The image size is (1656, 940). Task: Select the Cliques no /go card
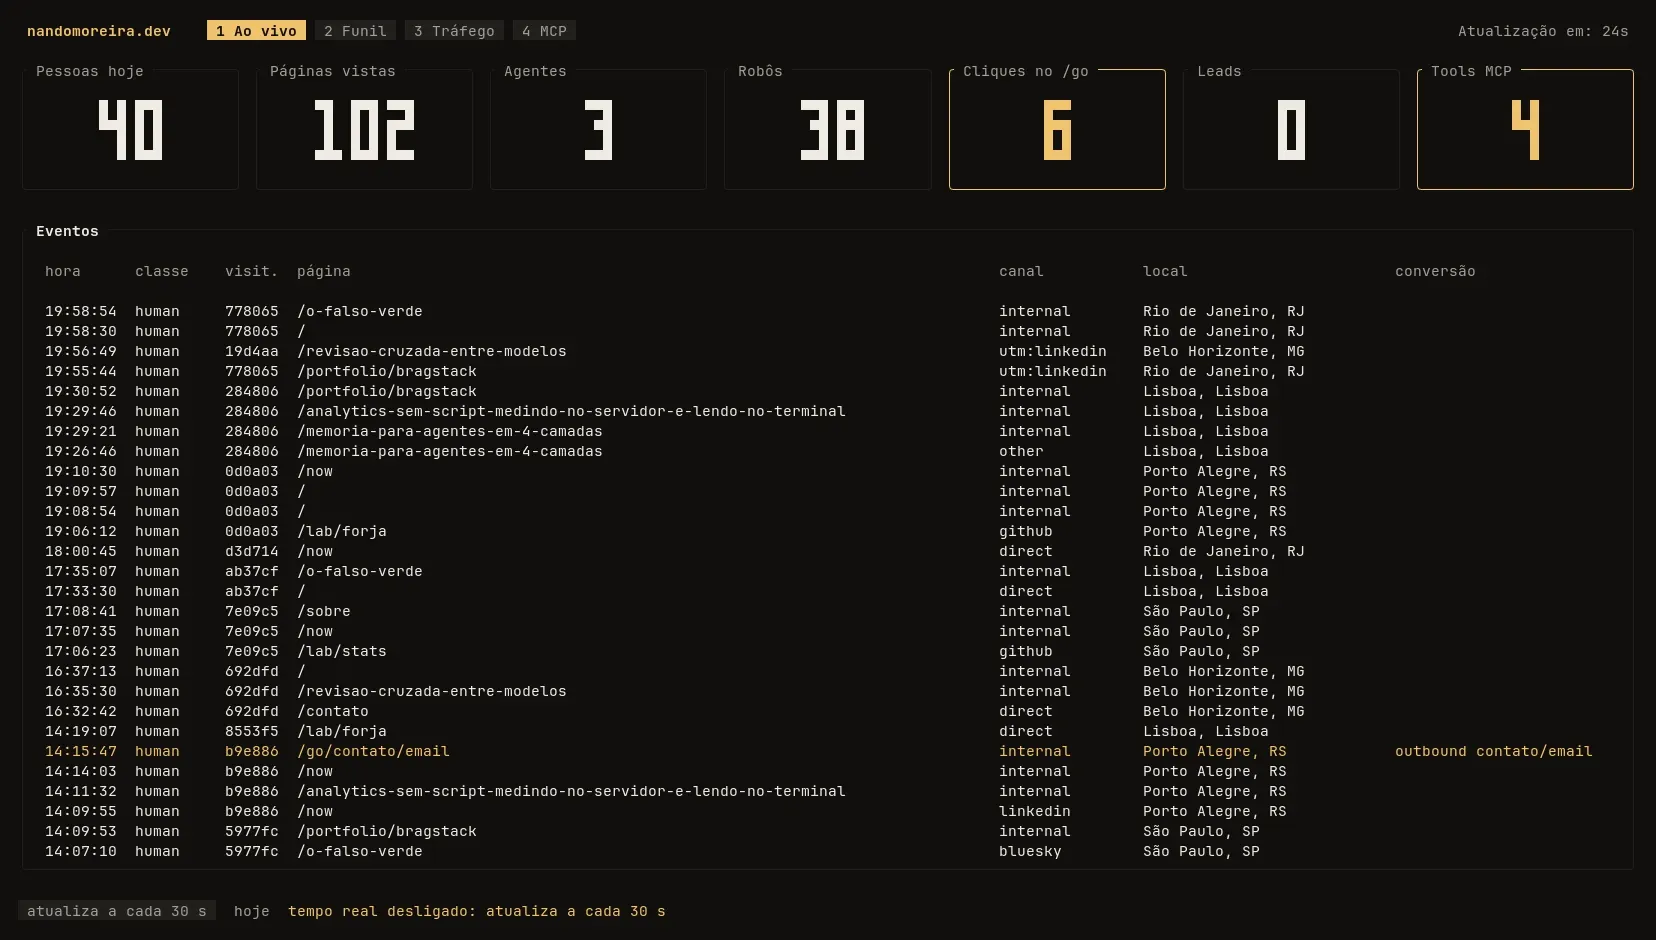coord(1057,129)
